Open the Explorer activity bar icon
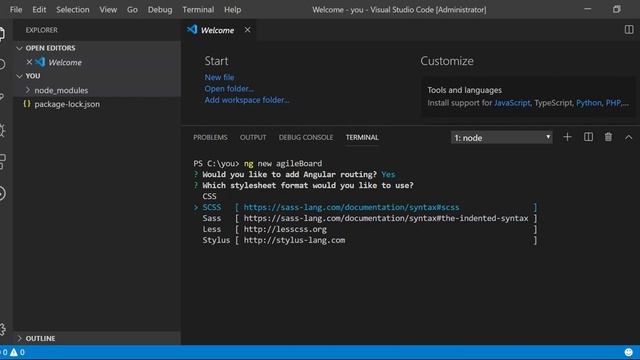This screenshot has width=640, height=360. pyautogui.click(x=2, y=33)
